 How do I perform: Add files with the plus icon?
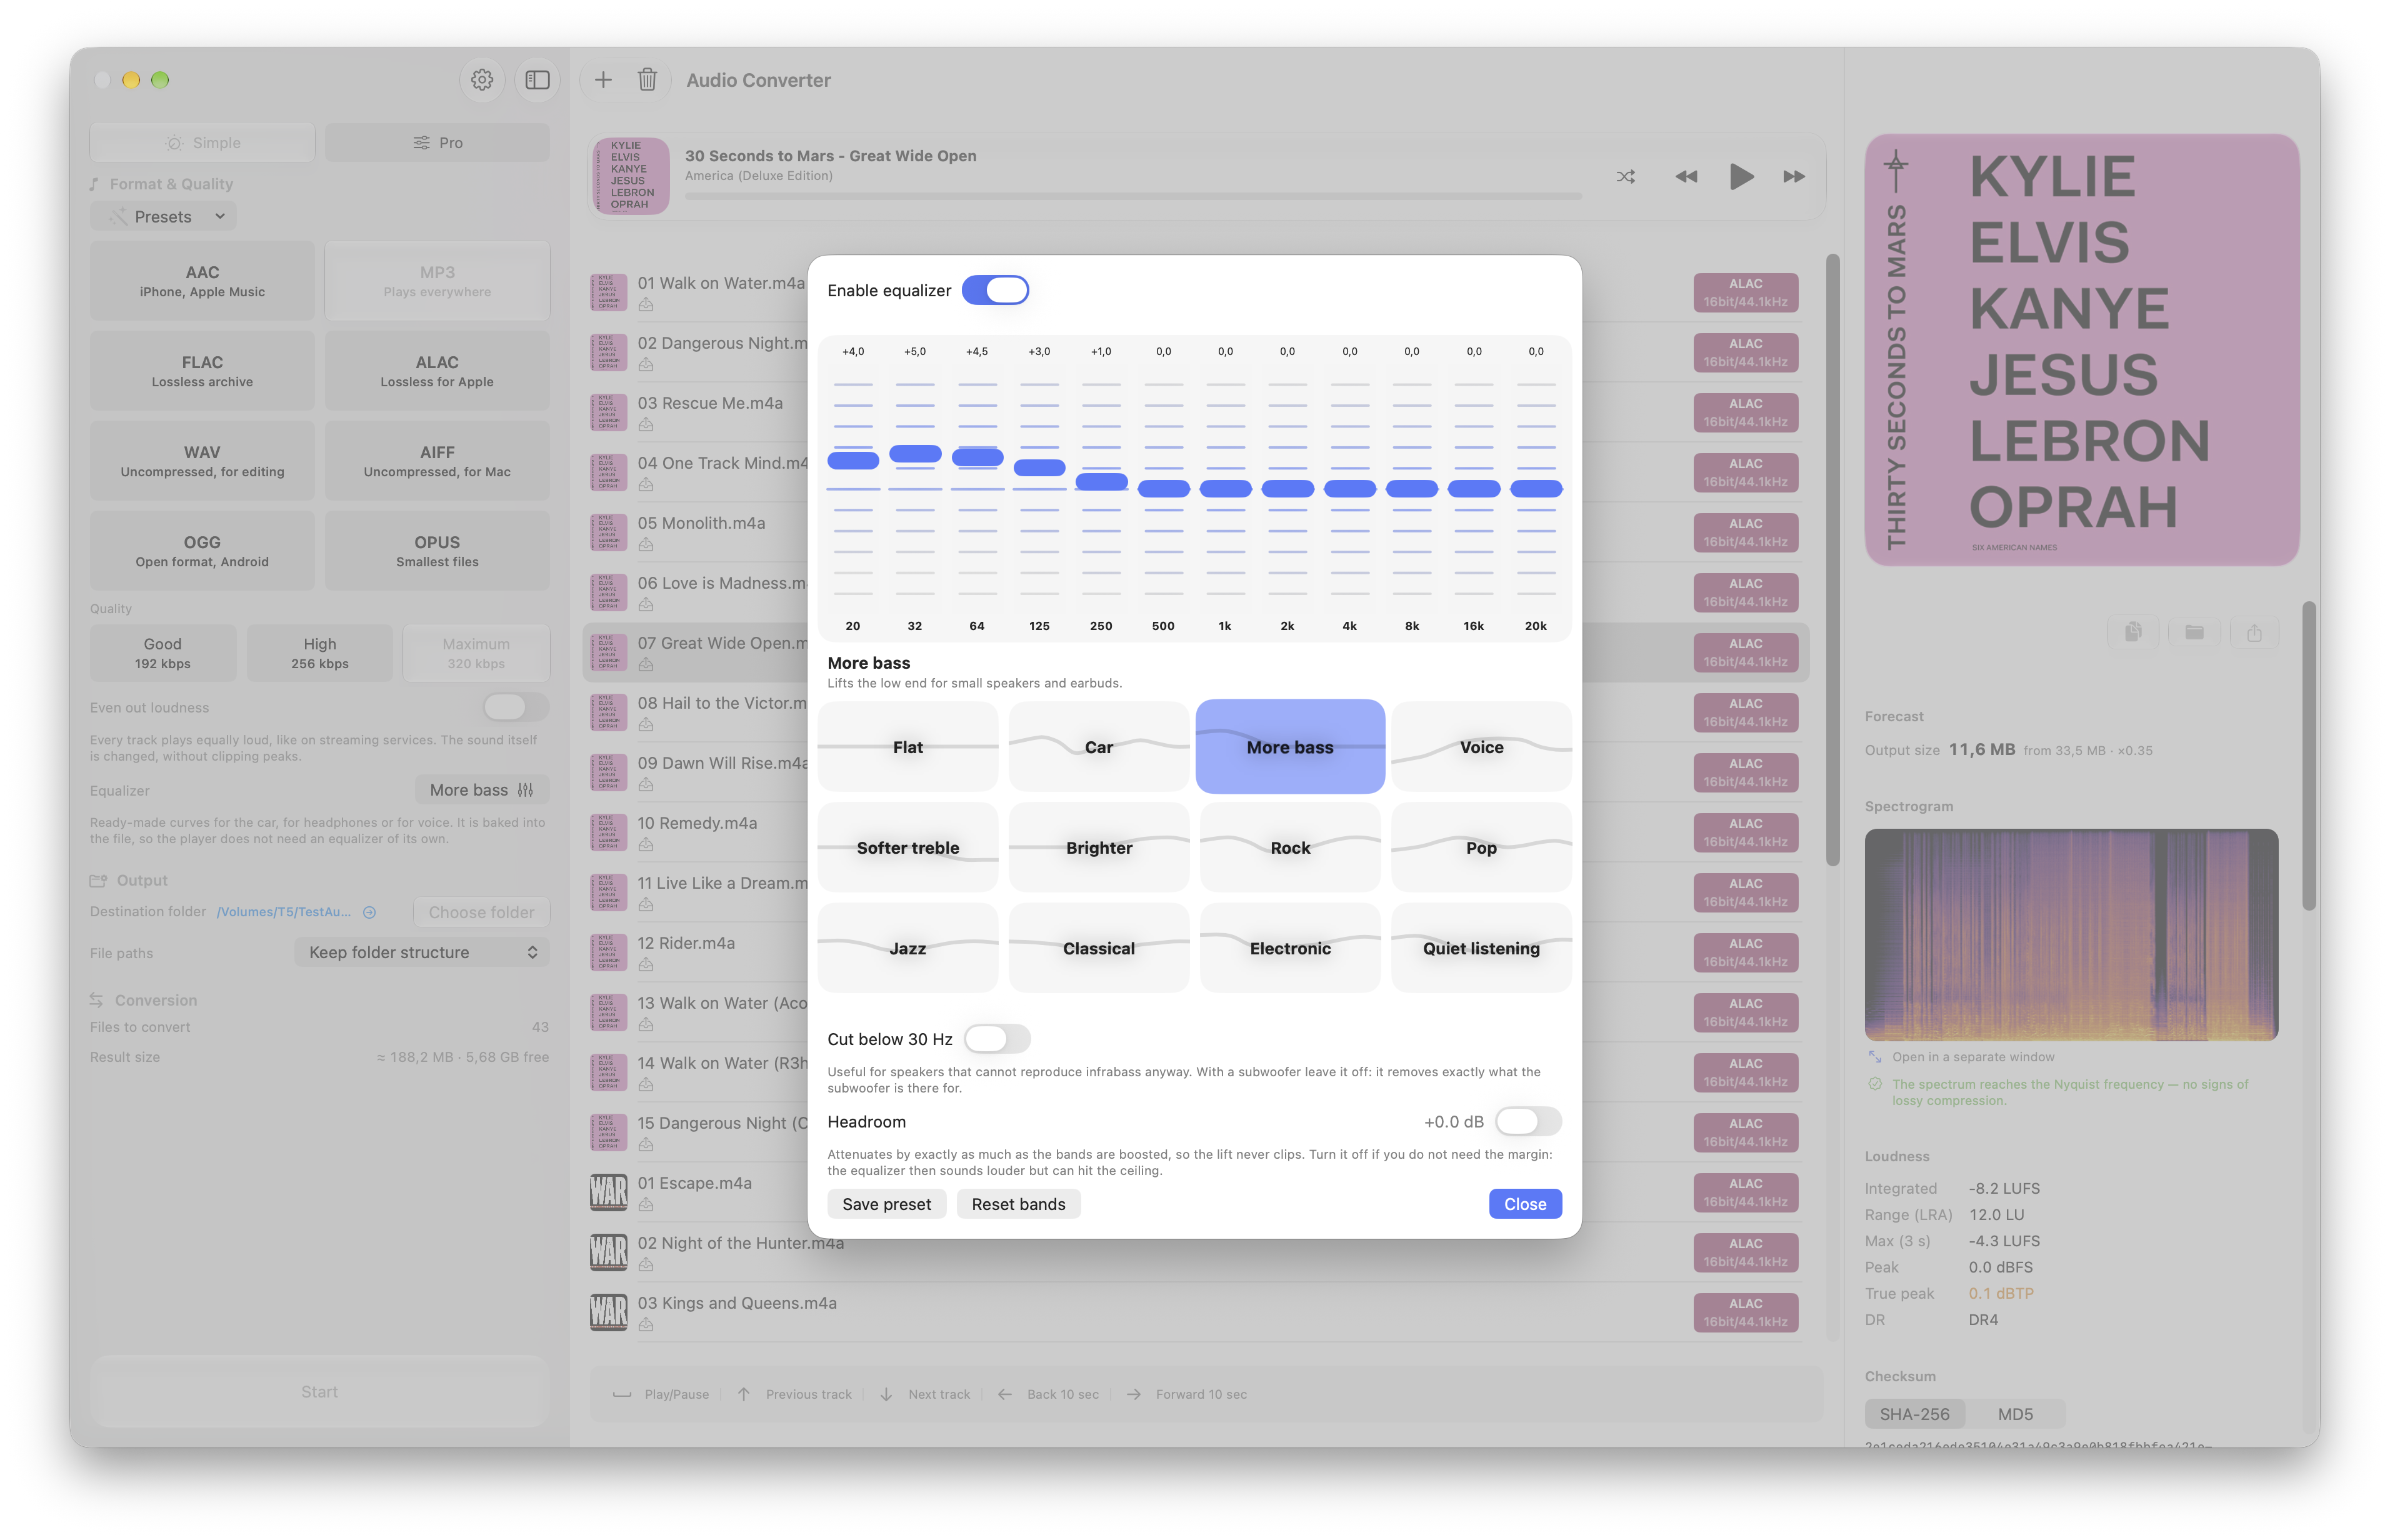(603, 80)
